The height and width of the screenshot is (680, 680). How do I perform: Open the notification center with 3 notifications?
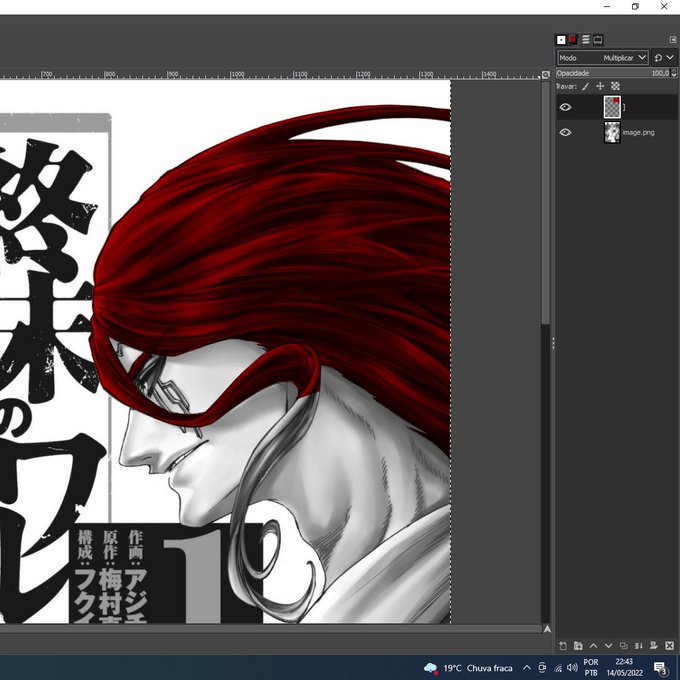[x=660, y=668]
